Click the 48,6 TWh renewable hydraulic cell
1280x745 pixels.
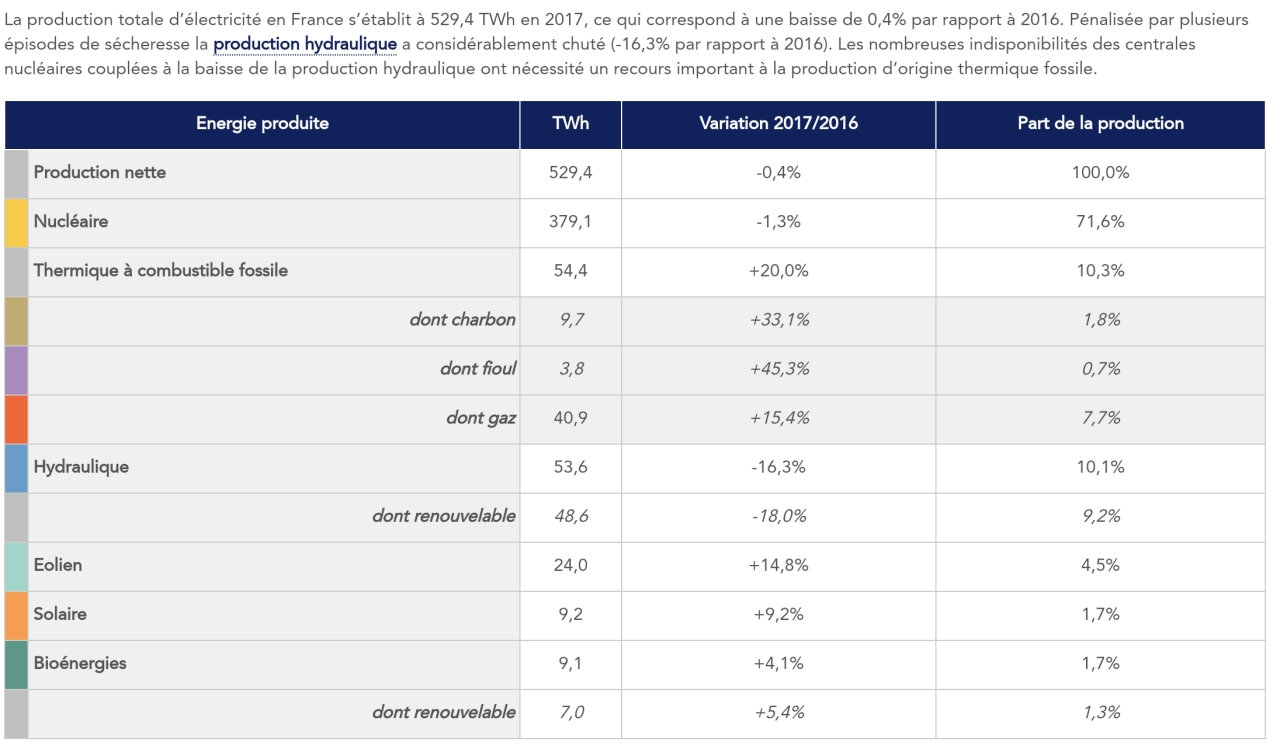click(571, 516)
